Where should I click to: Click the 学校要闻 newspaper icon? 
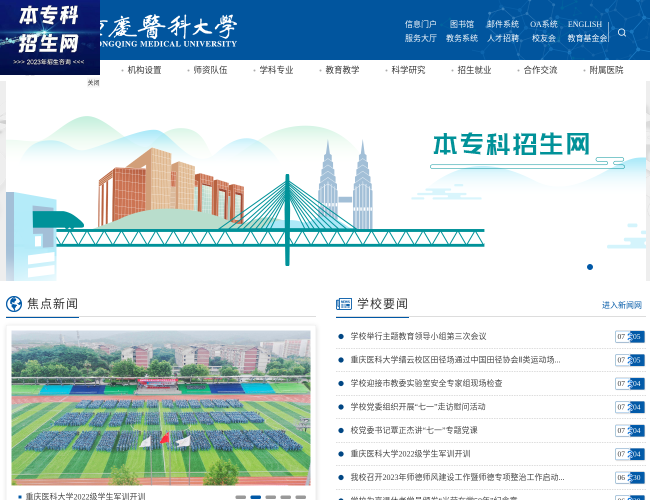point(344,304)
